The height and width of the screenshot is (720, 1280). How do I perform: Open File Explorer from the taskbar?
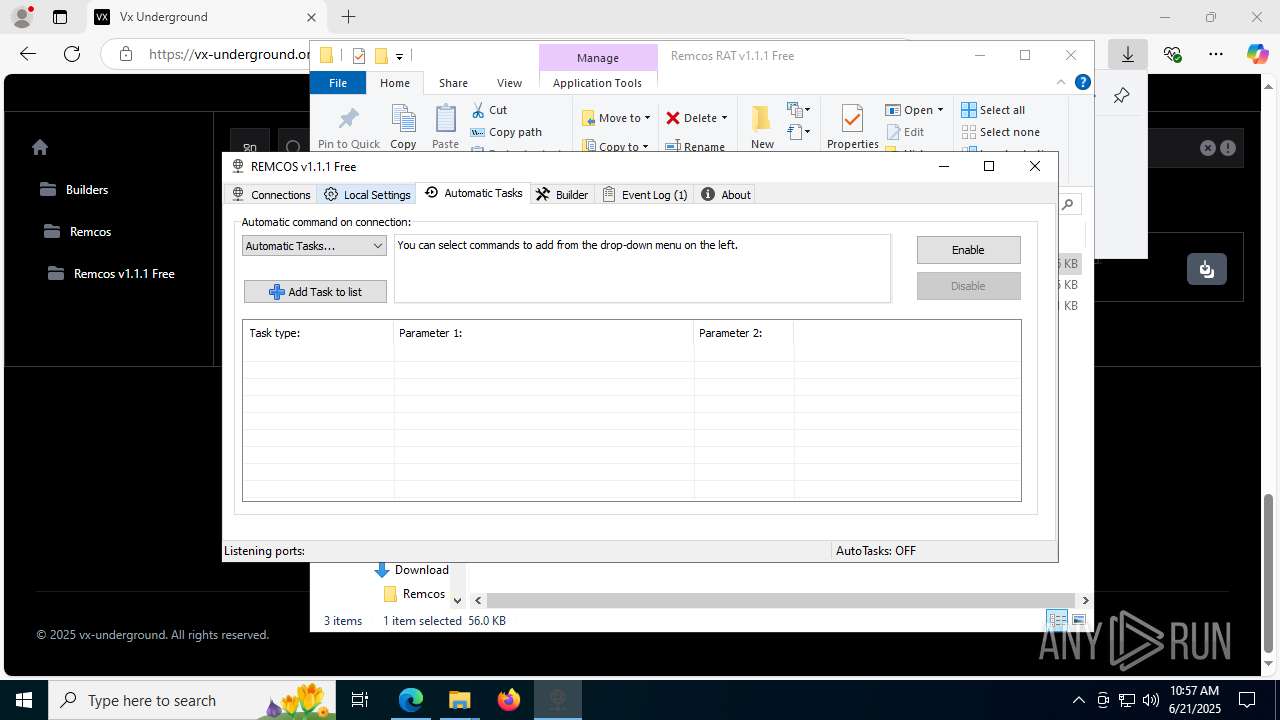coord(459,700)
